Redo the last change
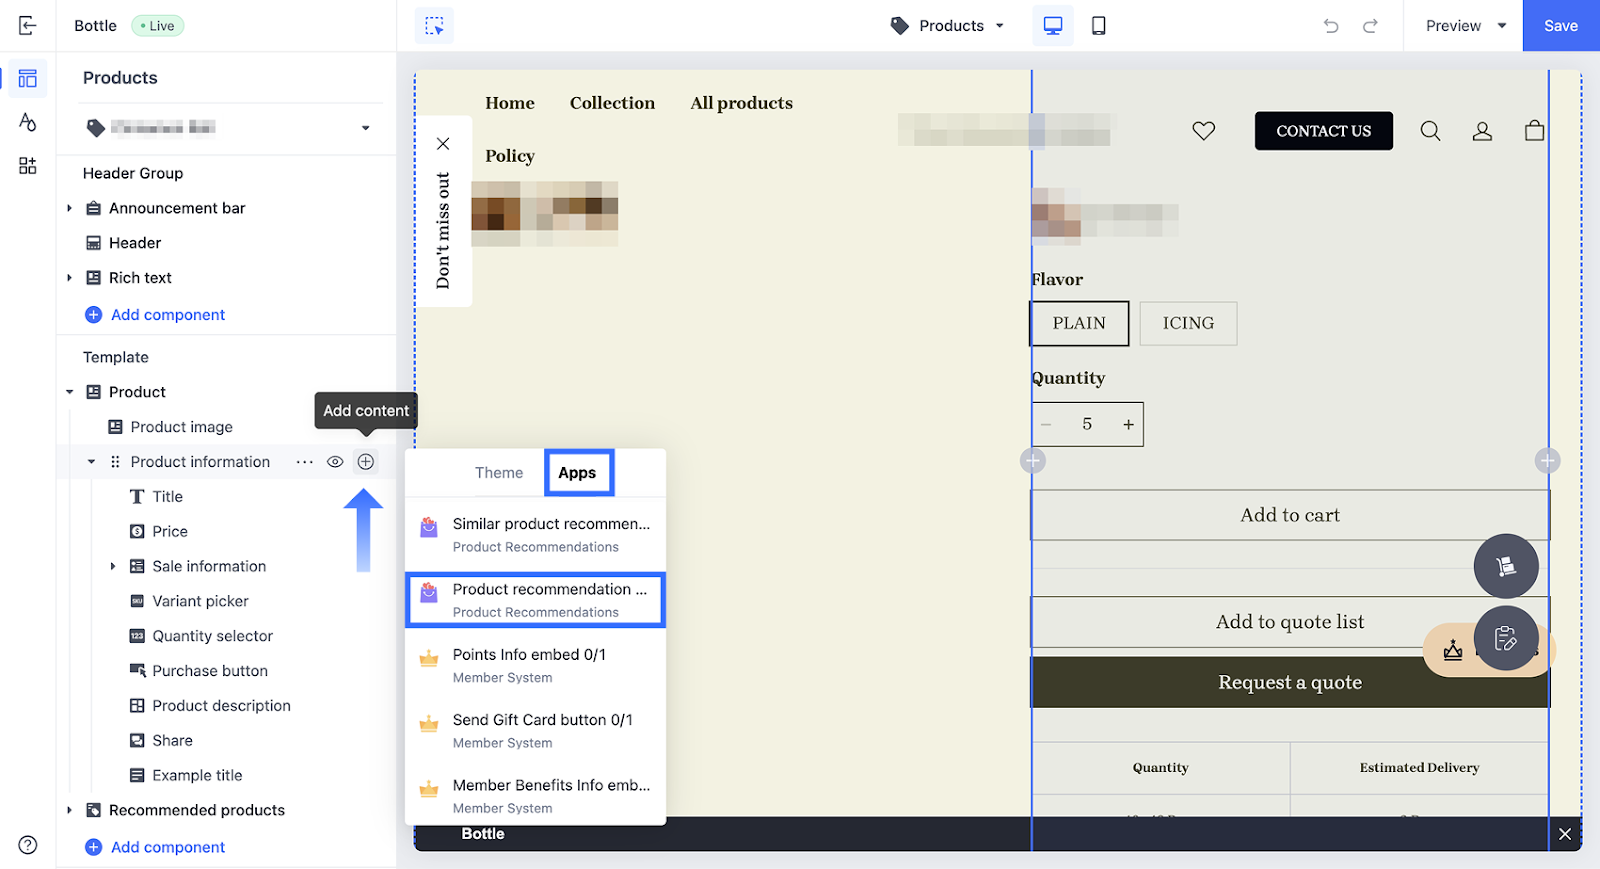Image resolution: width=1600 pixels, height=869 pixels. click(1370, 26)
